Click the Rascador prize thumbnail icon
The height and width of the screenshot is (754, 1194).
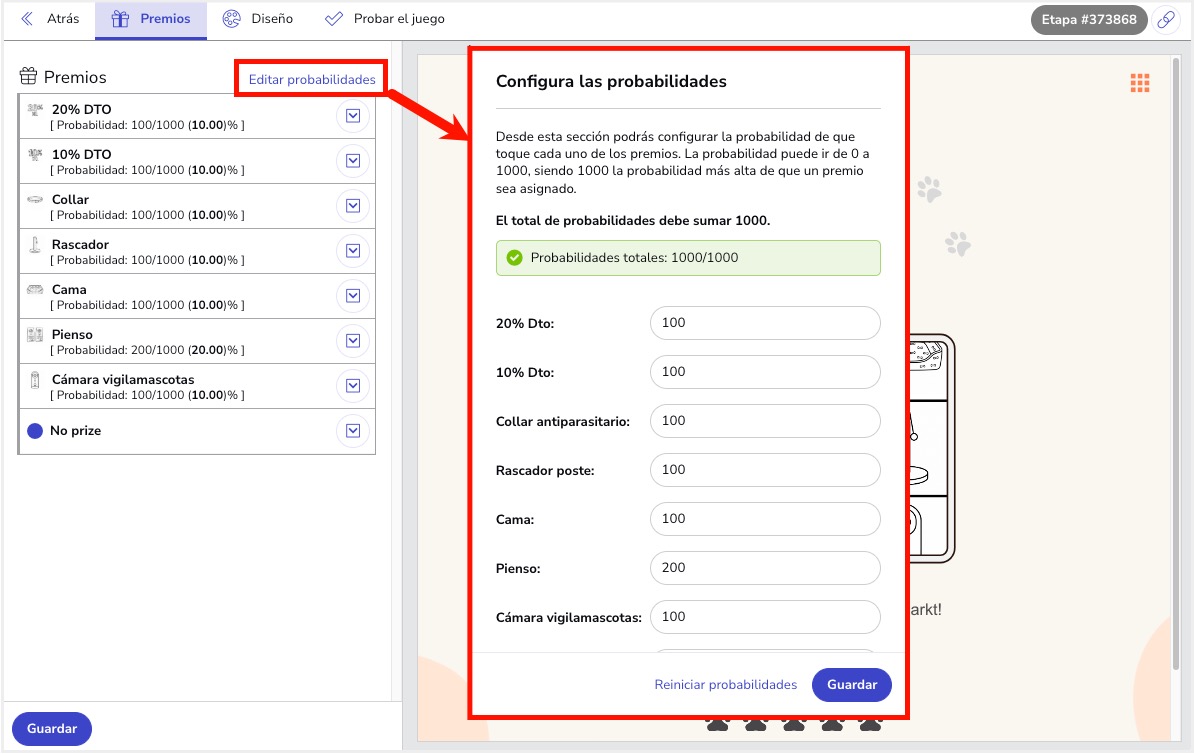(35, 244)
